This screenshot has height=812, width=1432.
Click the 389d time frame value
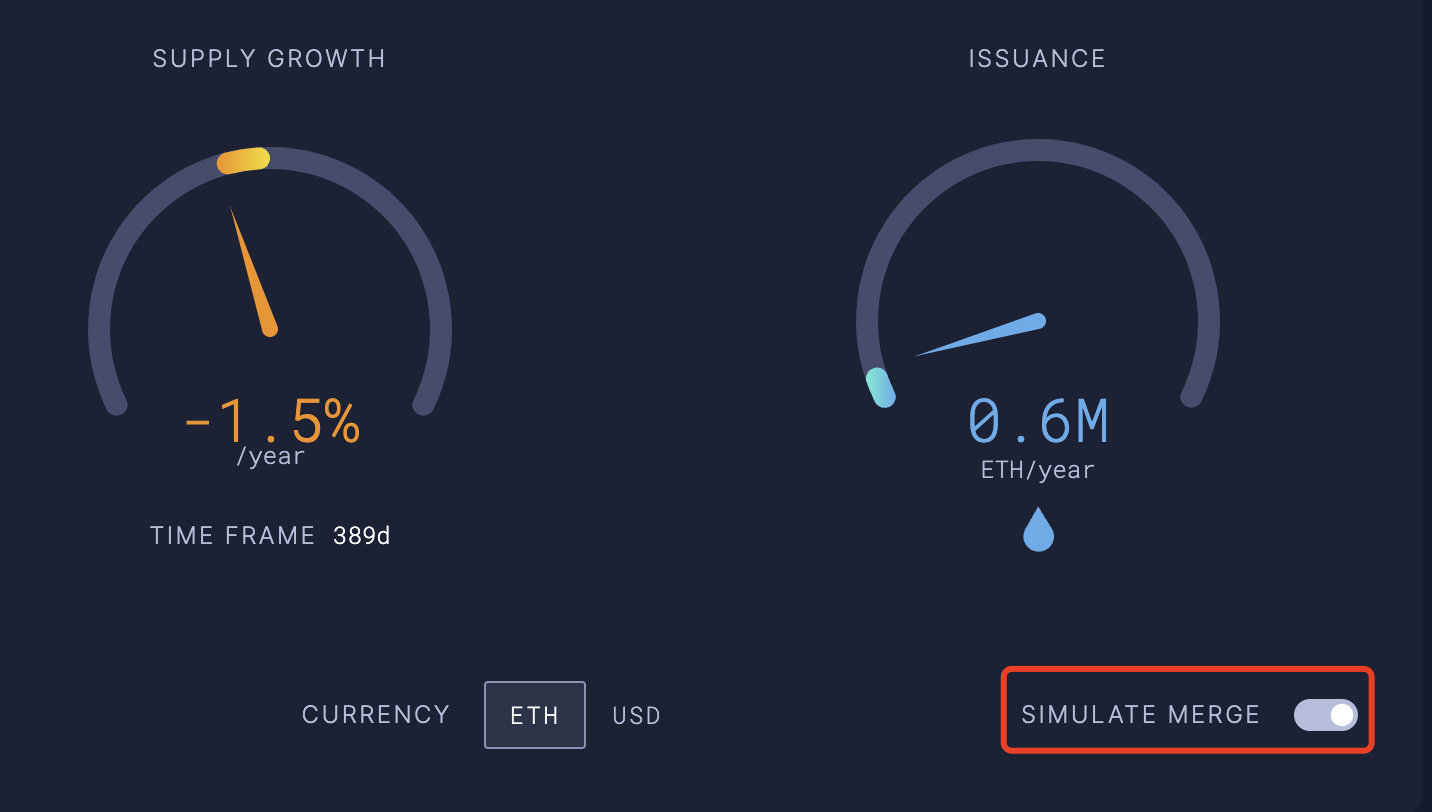362,536
